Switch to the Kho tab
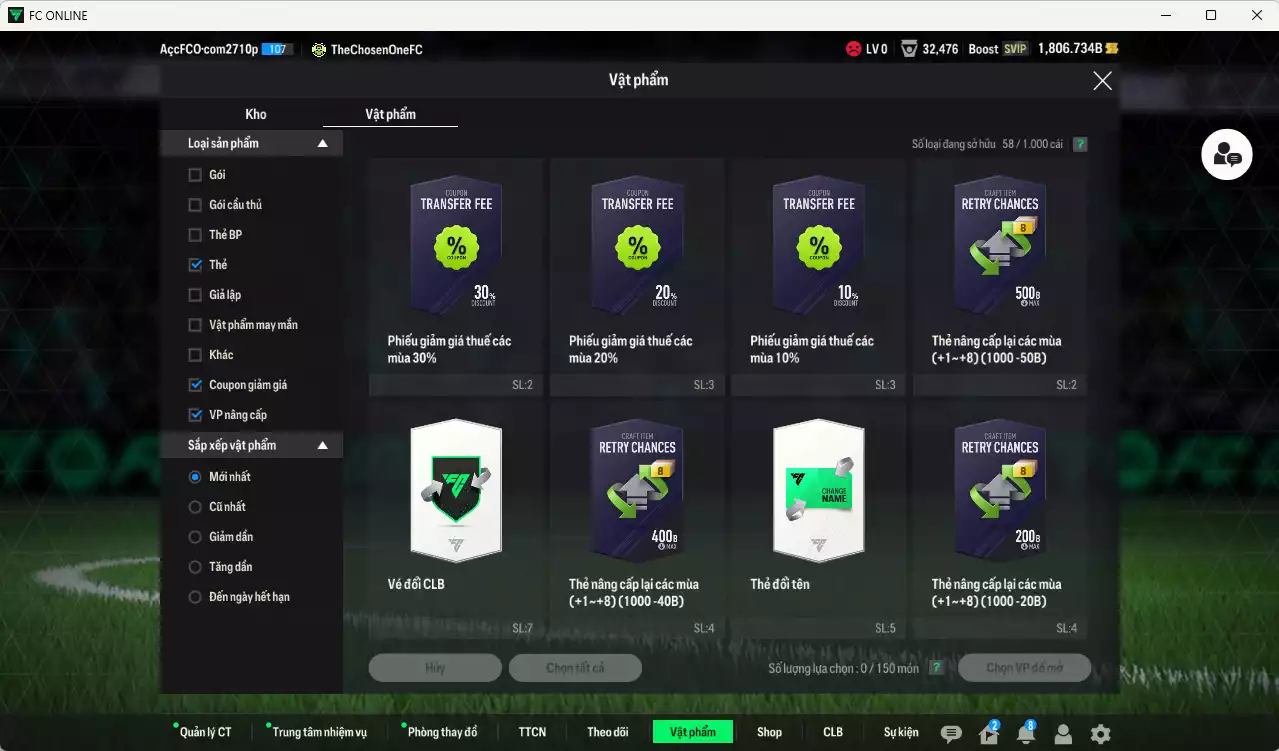This screenshot has height=751, width=1279. tap(256, 114)
